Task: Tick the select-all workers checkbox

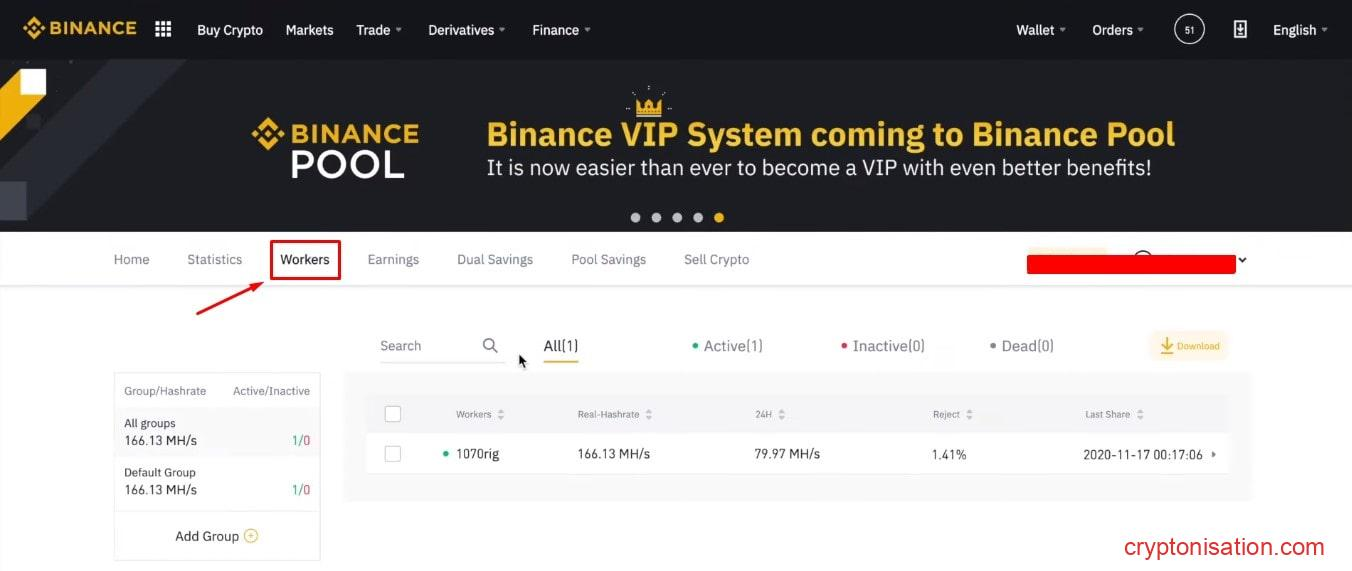Action: (393, 414)
